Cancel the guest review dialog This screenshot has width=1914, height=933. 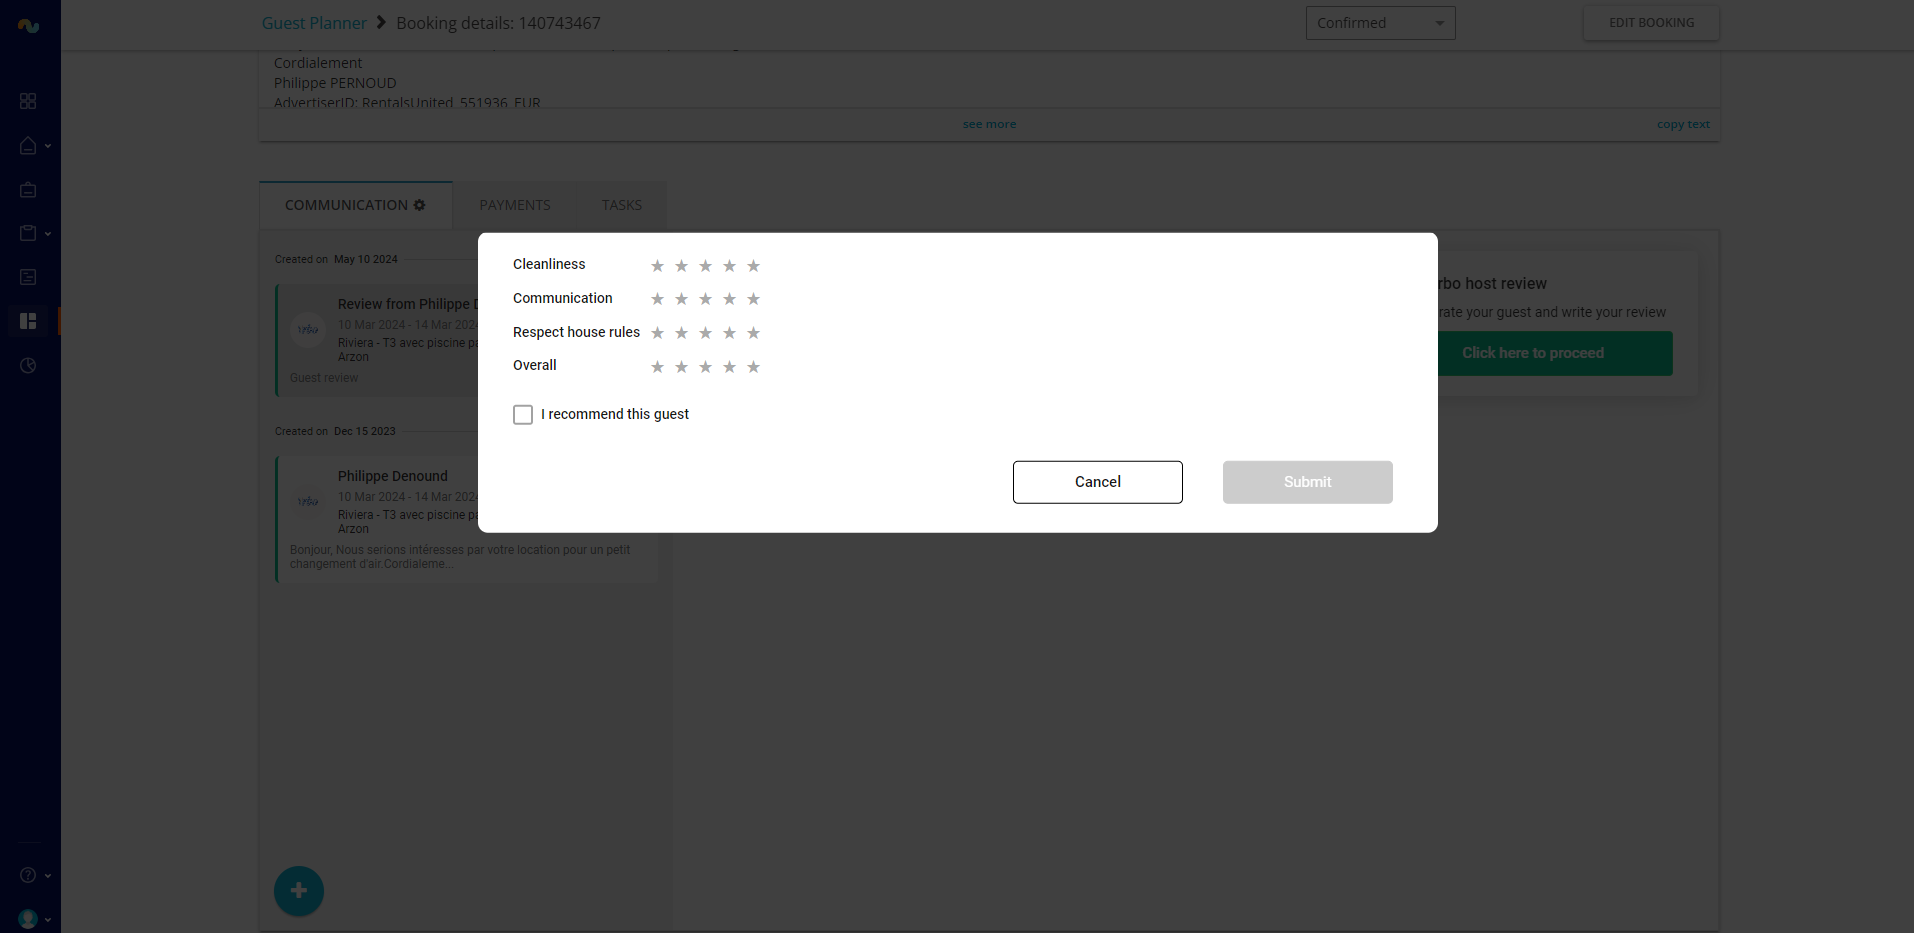(x=1098, y=482)
